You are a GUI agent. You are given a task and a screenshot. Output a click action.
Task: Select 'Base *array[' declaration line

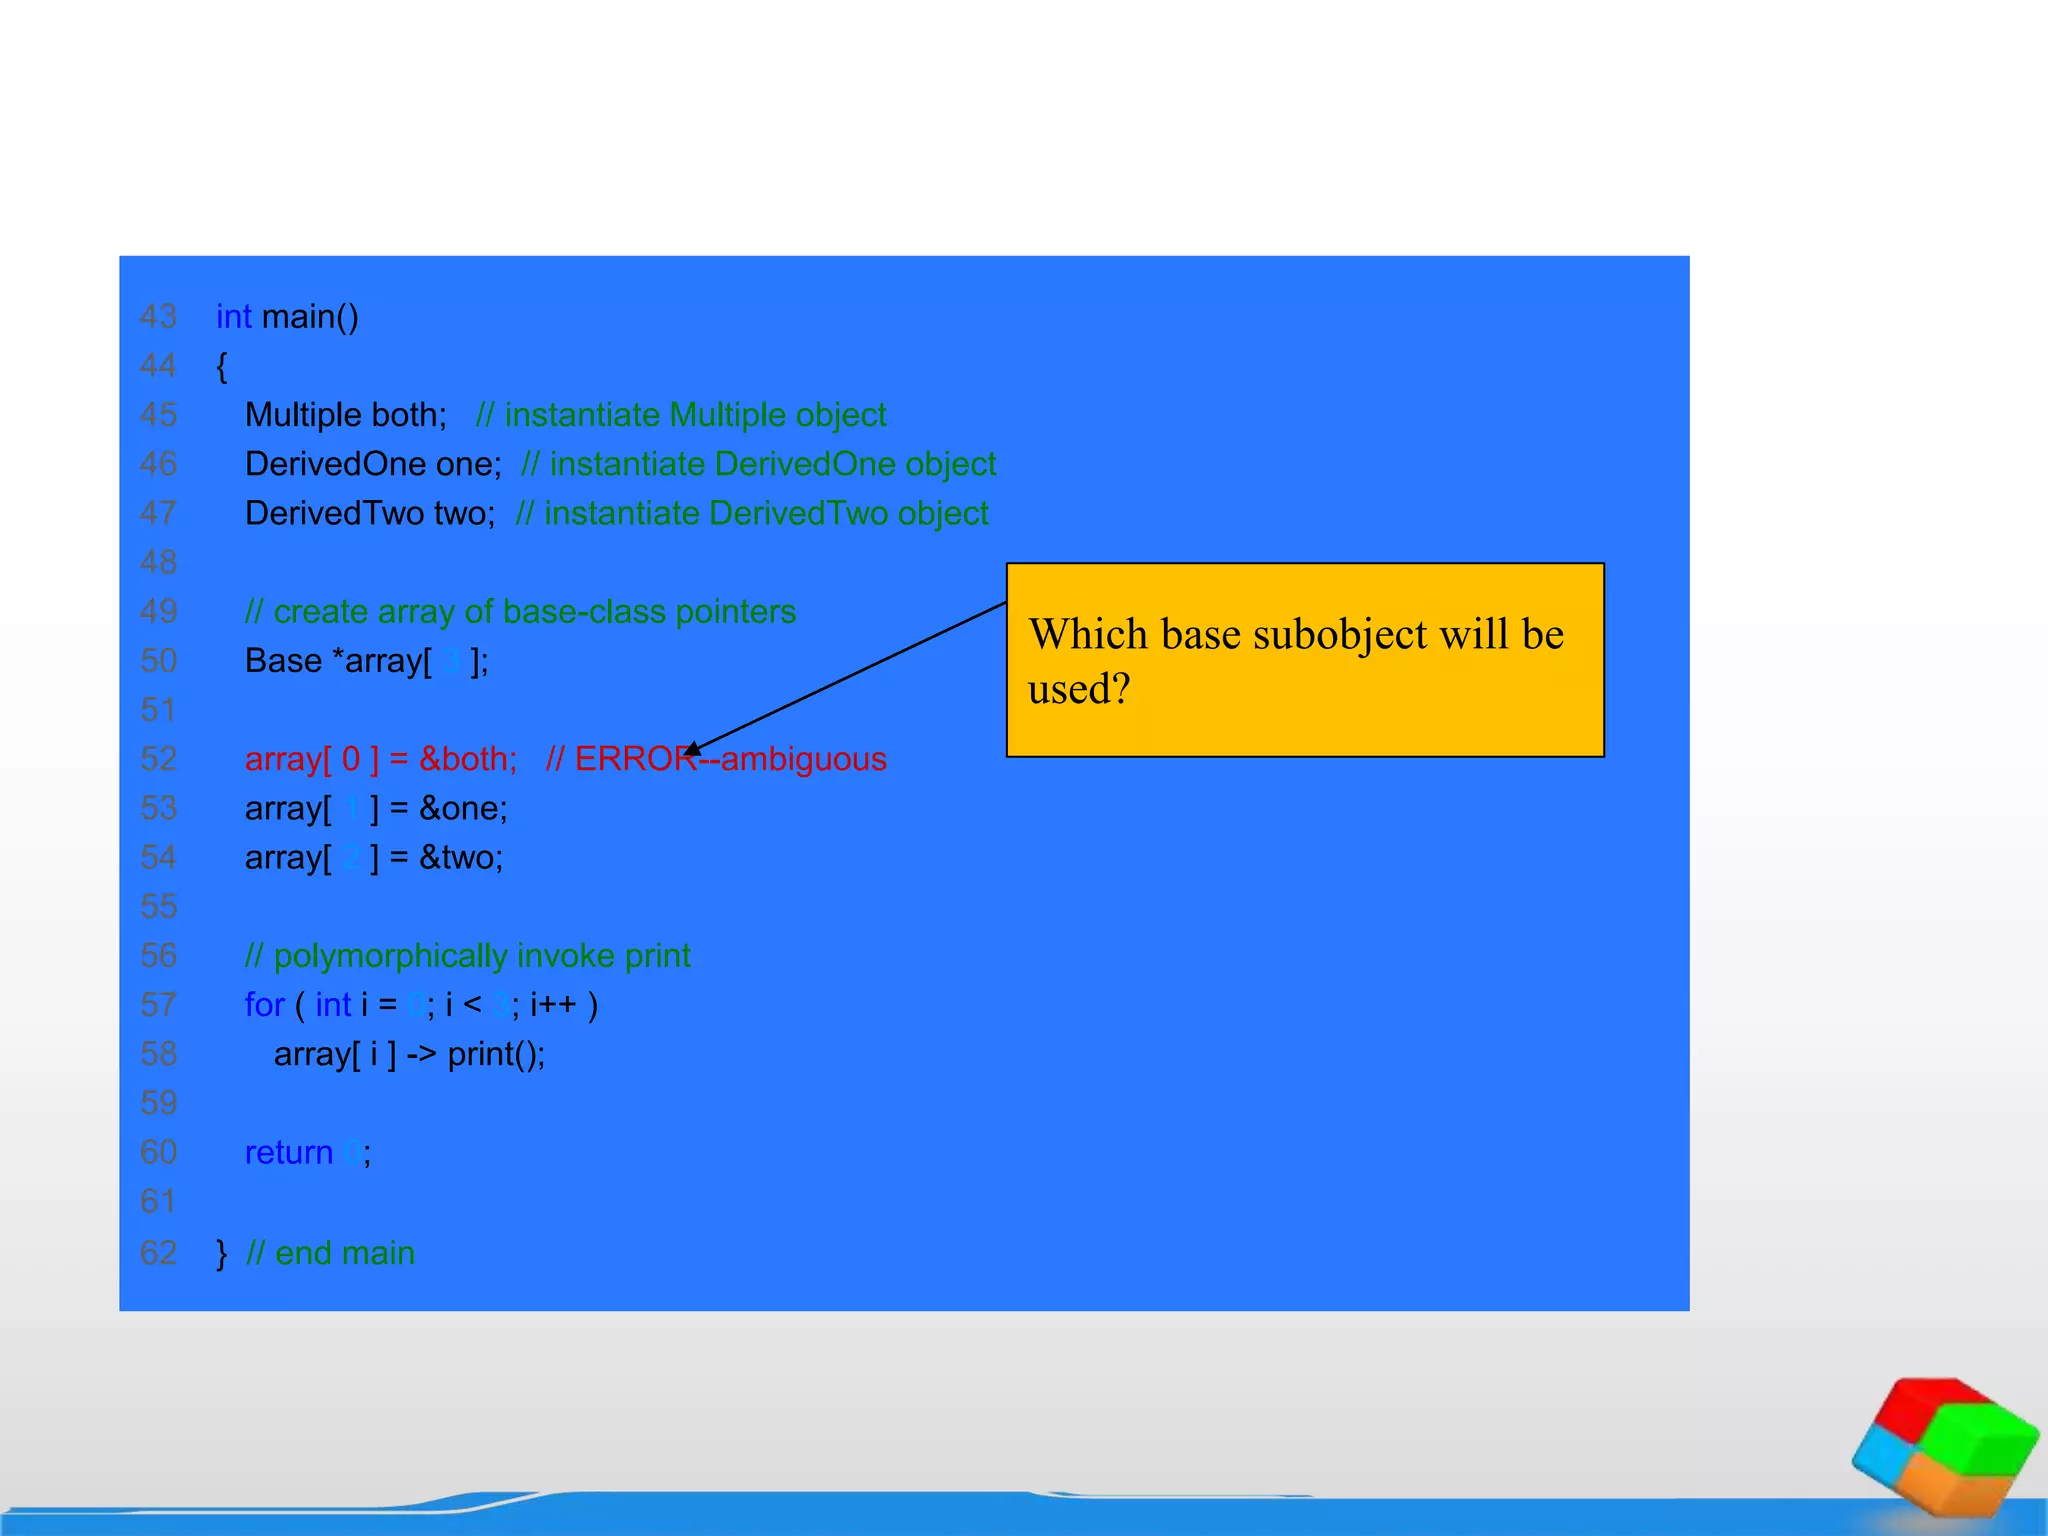pyautogui.click(x=367, y=661)
